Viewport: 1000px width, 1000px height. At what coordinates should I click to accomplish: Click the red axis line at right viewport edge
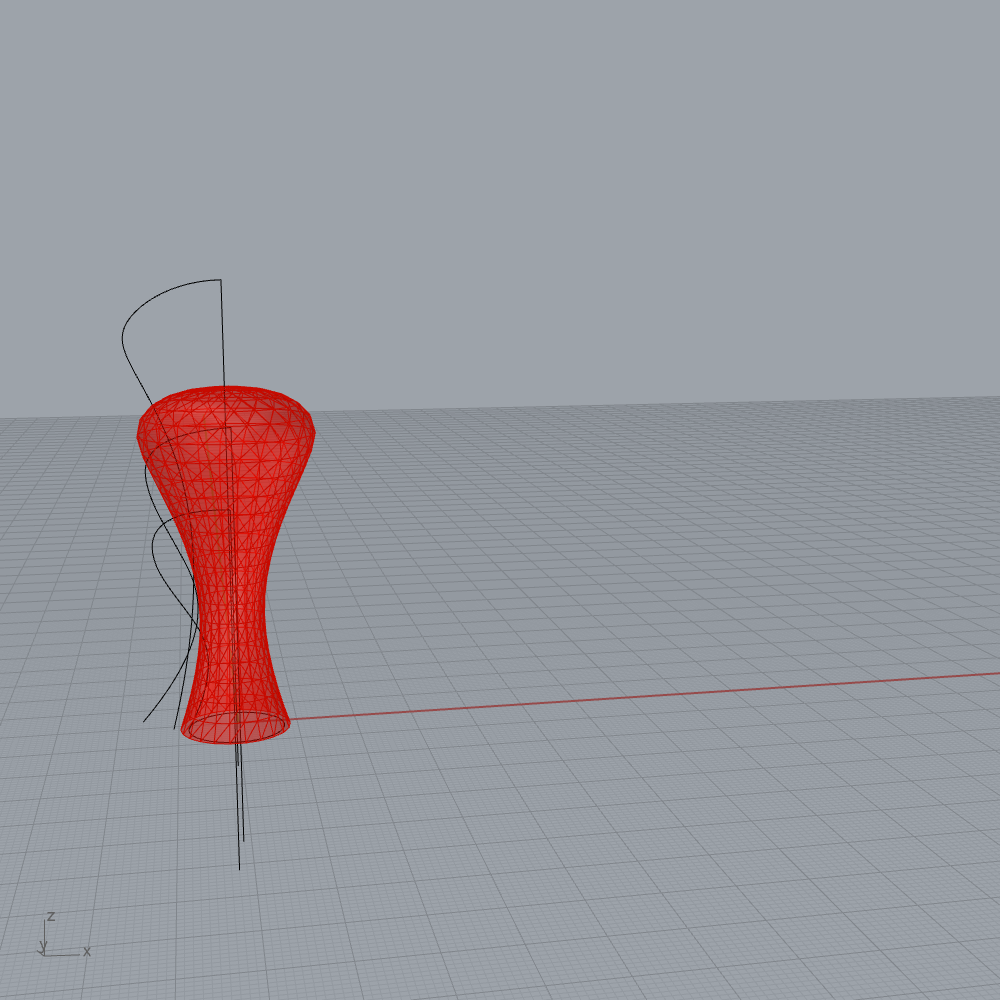(994, 673)
